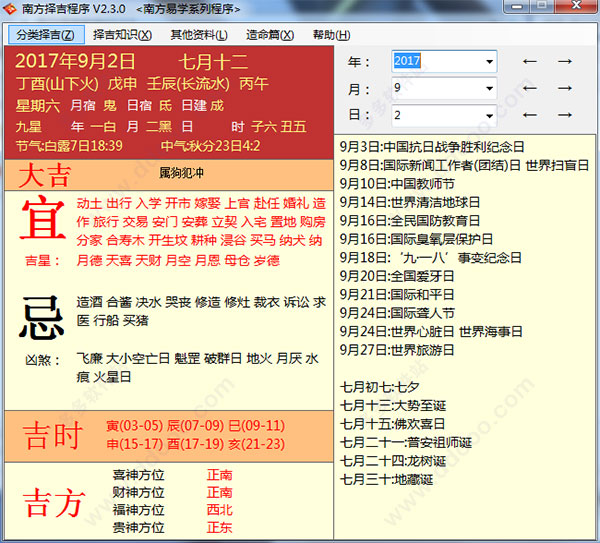Click the lunar date 七月十二
The image size is (600, 543).
point(213,62)
